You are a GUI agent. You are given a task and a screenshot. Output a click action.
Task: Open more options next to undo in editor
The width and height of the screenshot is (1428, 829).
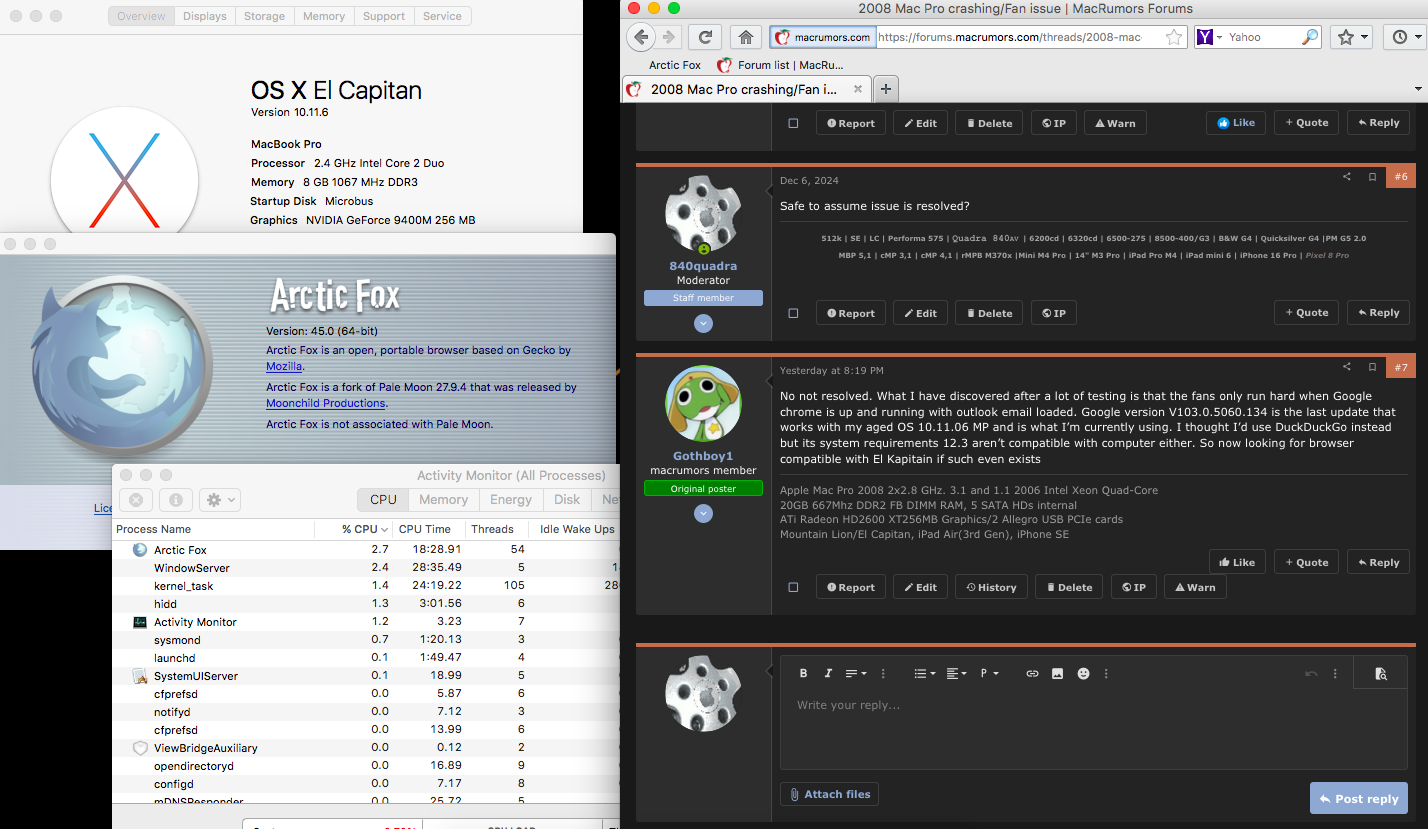coord(1335,674)
